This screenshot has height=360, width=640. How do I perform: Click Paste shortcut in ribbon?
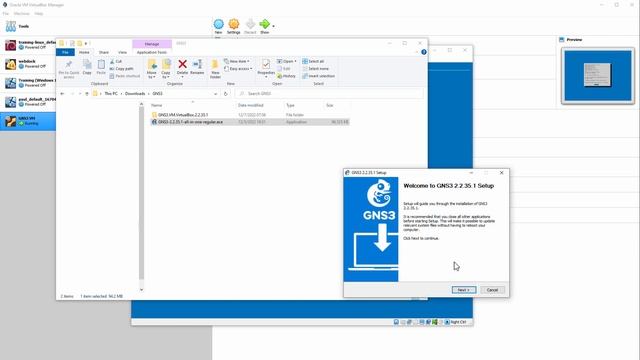(x=124, y=76)
